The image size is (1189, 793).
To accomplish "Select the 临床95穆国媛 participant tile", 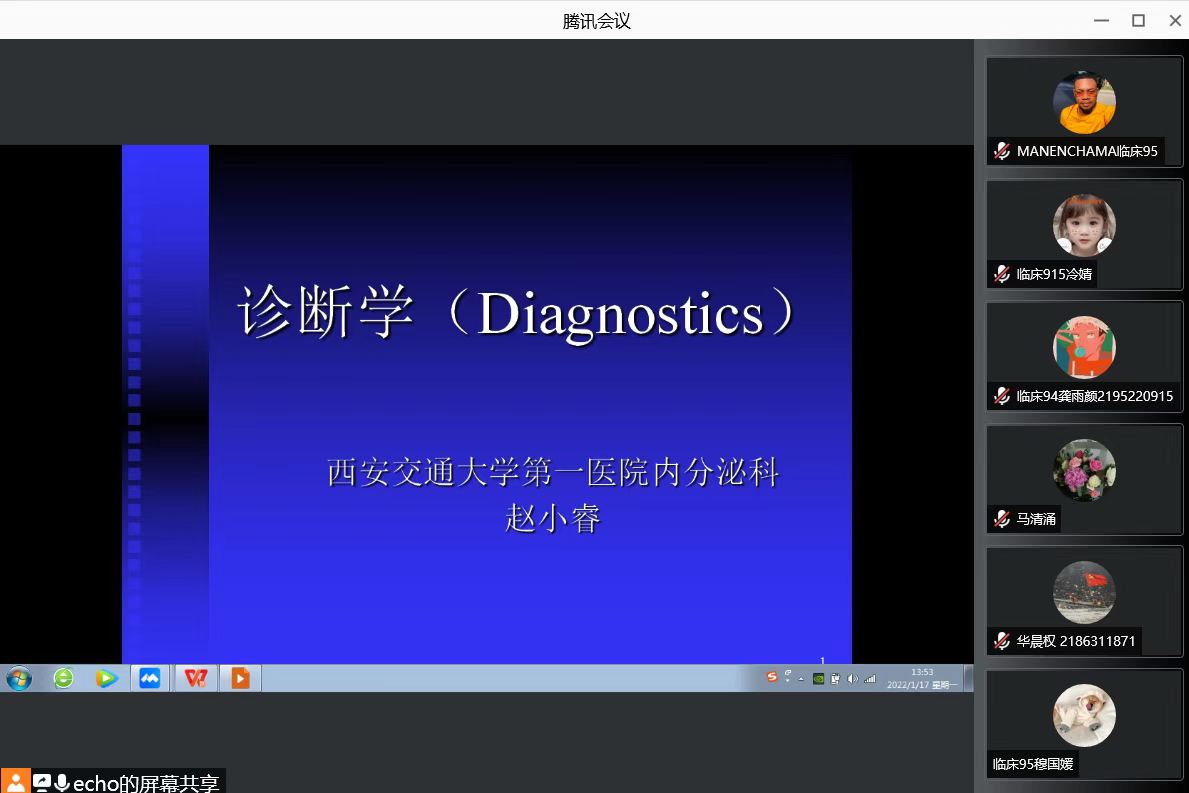I will tap(1084, 725).
